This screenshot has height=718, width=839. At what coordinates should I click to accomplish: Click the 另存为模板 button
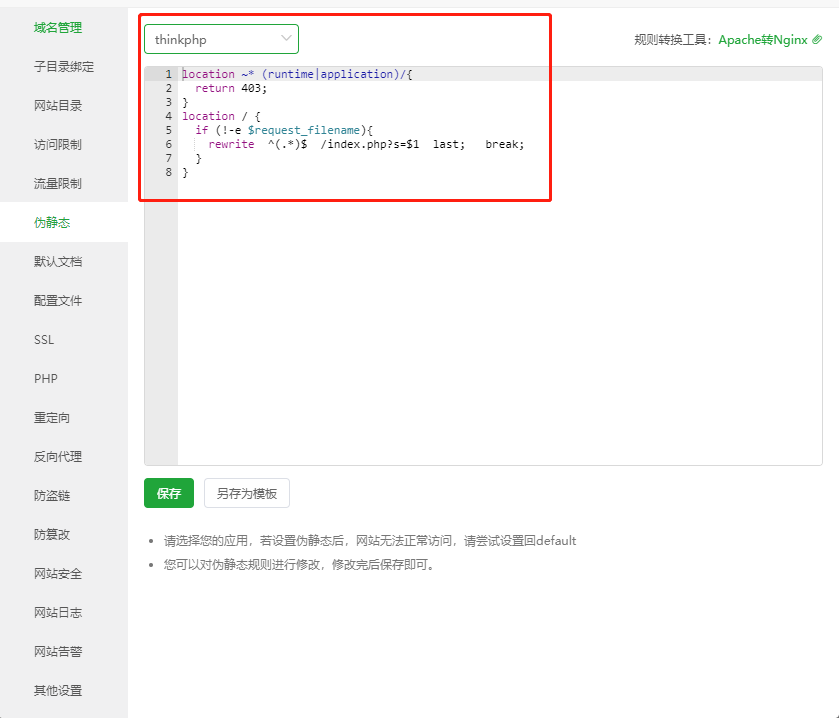pos(247,494)
